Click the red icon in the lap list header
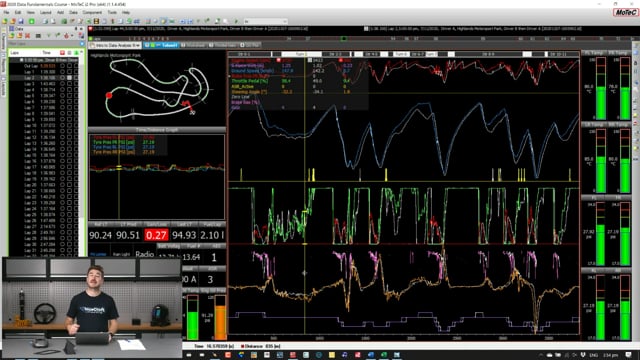This screenshot has height=360, width=640. 62,53
